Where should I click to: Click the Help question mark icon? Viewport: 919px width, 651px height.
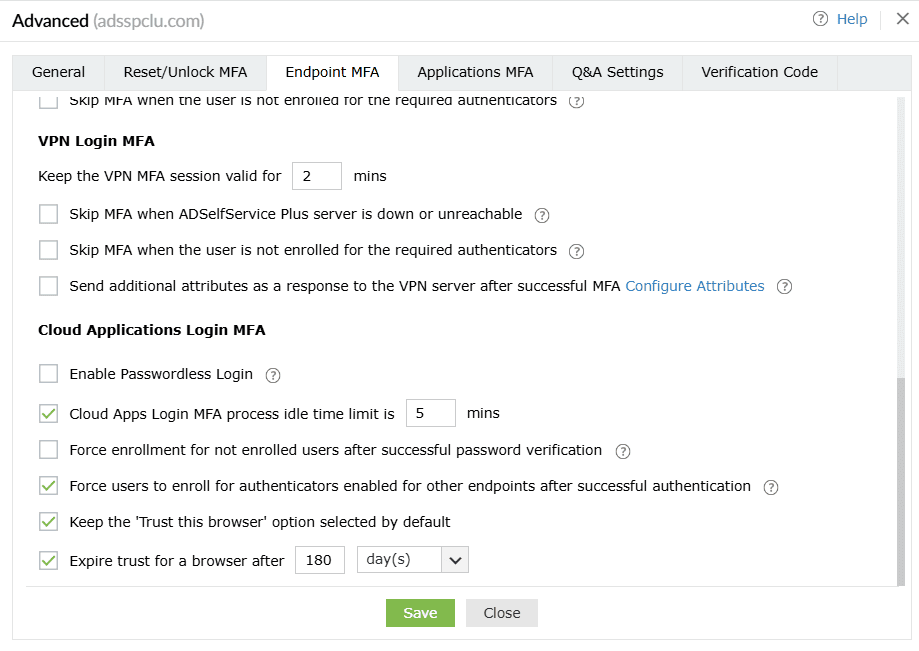tap(821, 19)
